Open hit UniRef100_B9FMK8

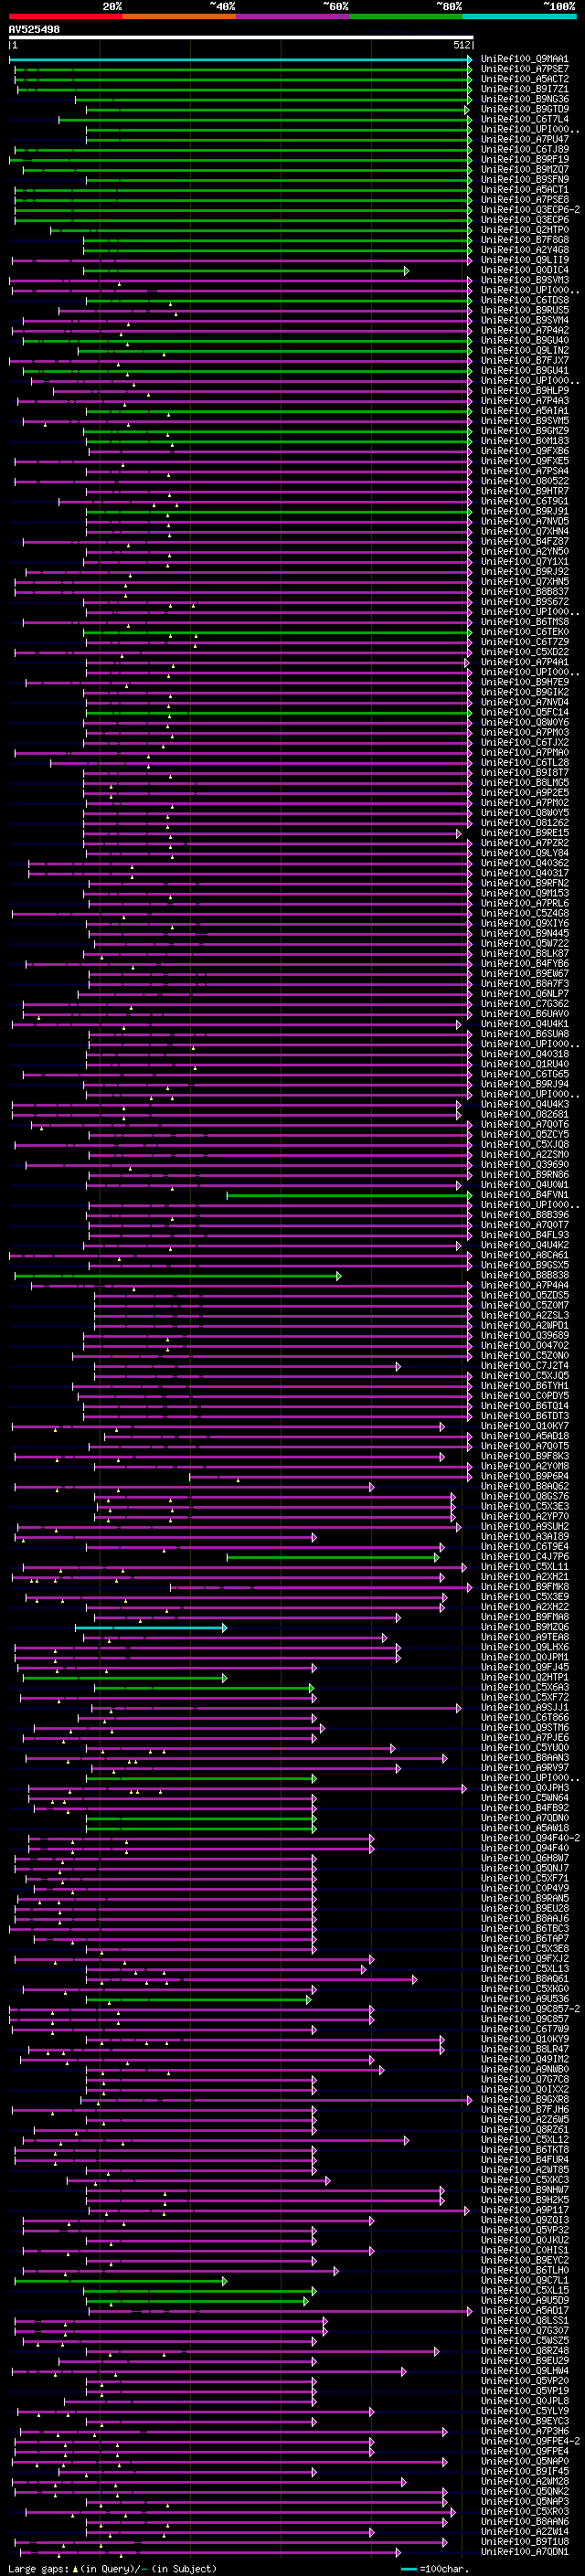coord(524,1586)
